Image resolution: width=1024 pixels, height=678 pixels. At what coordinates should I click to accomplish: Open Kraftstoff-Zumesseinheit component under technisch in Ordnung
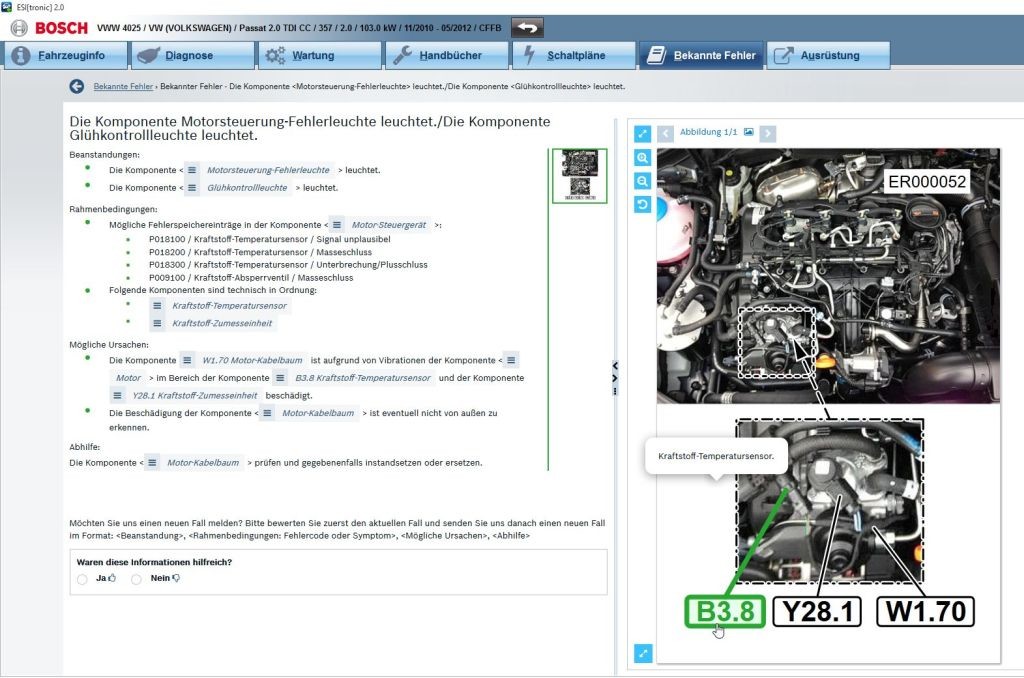pos(222,323)
